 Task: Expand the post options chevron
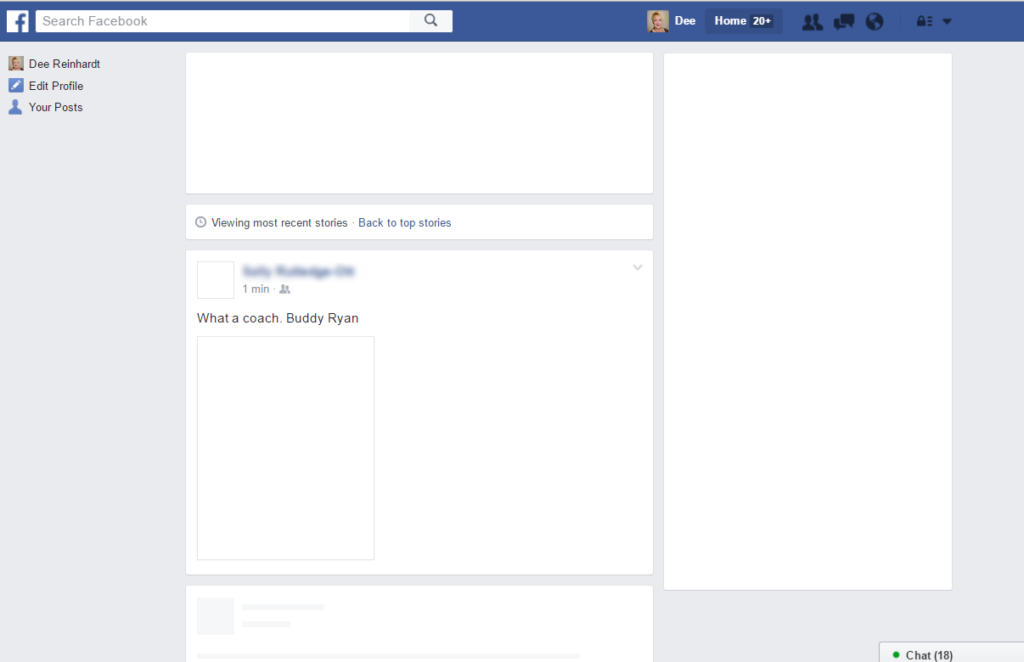pos(637,268)
